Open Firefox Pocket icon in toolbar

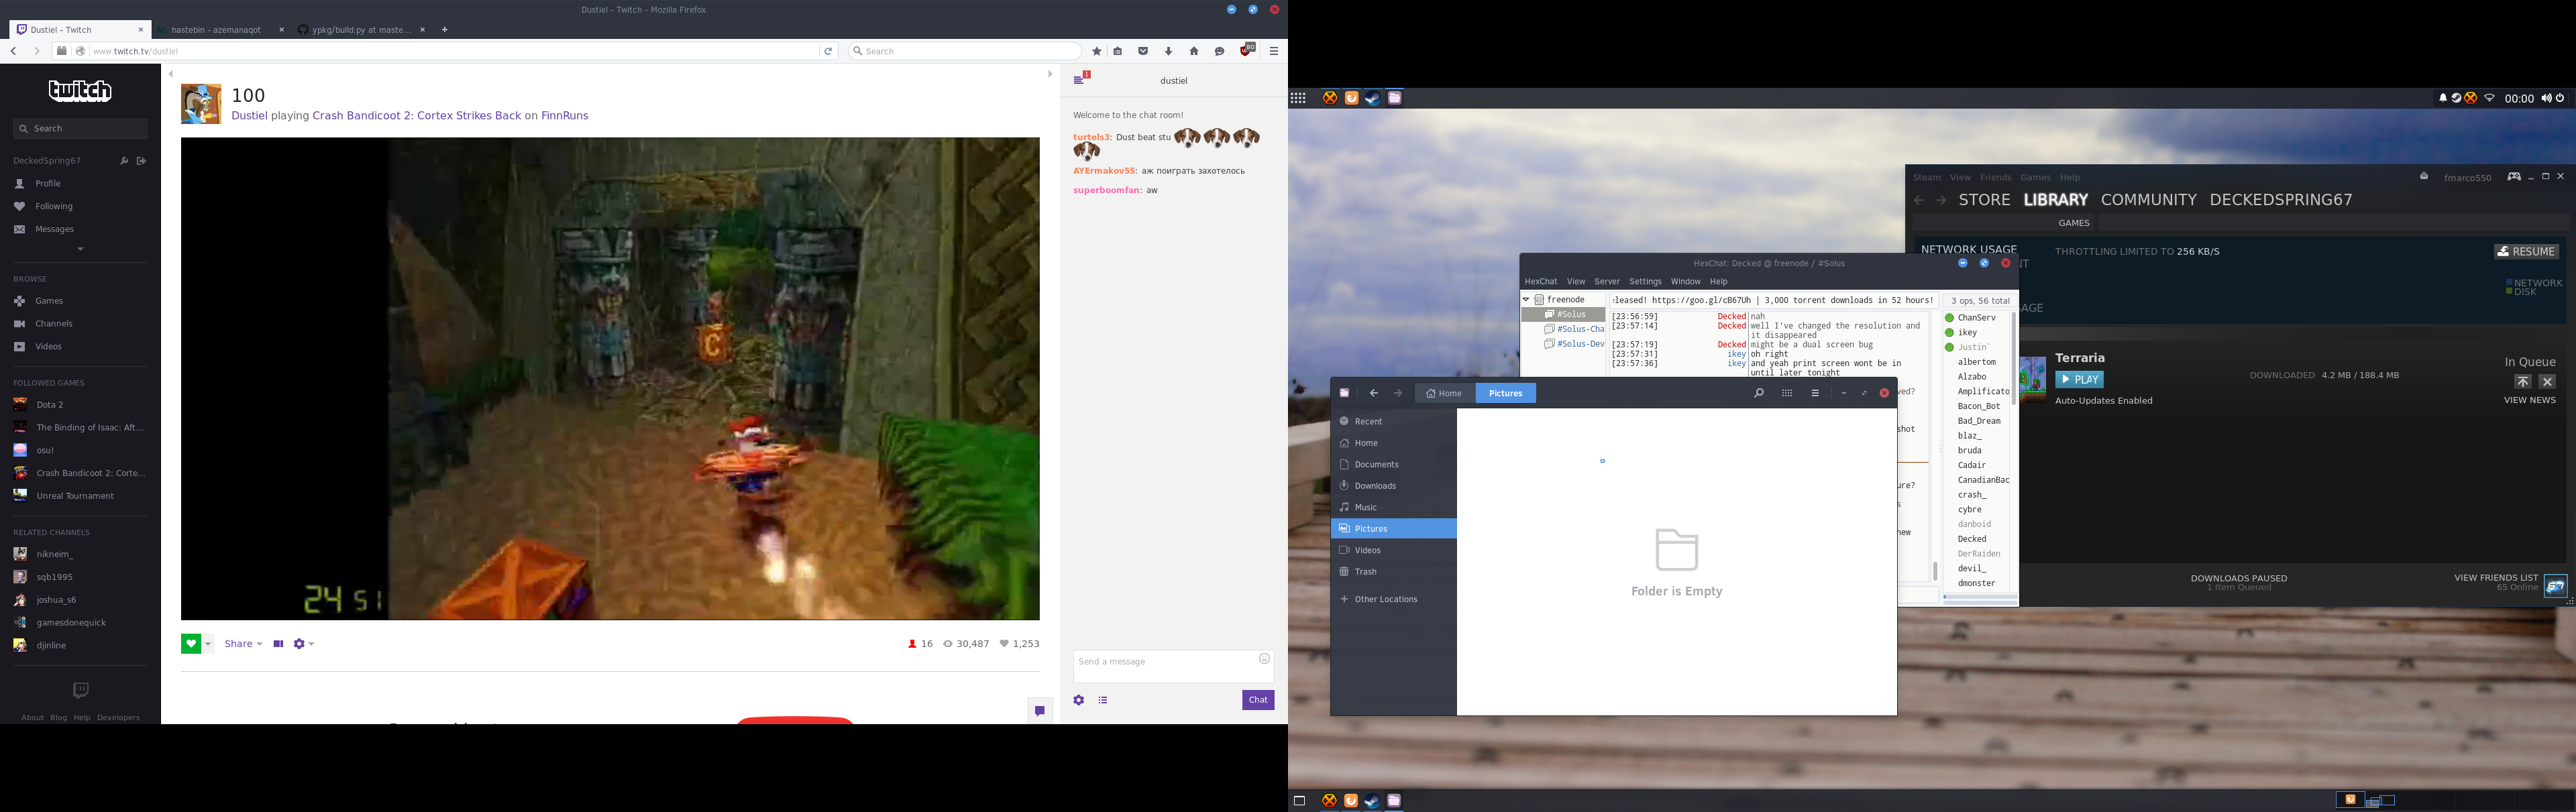pos(1143,51)
